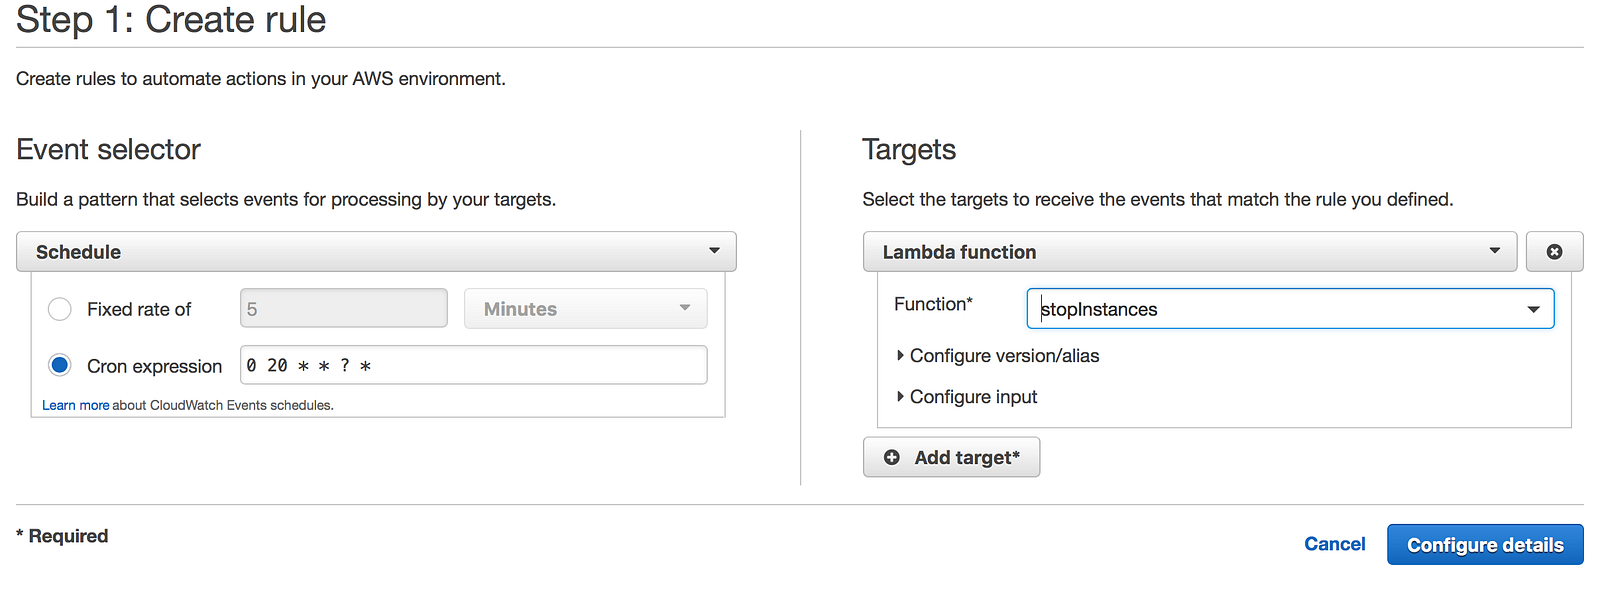Click the triangle icon beside Configure version/alias
The height and width of the screenshot is (597, 1600).
[x=900, y=356]
